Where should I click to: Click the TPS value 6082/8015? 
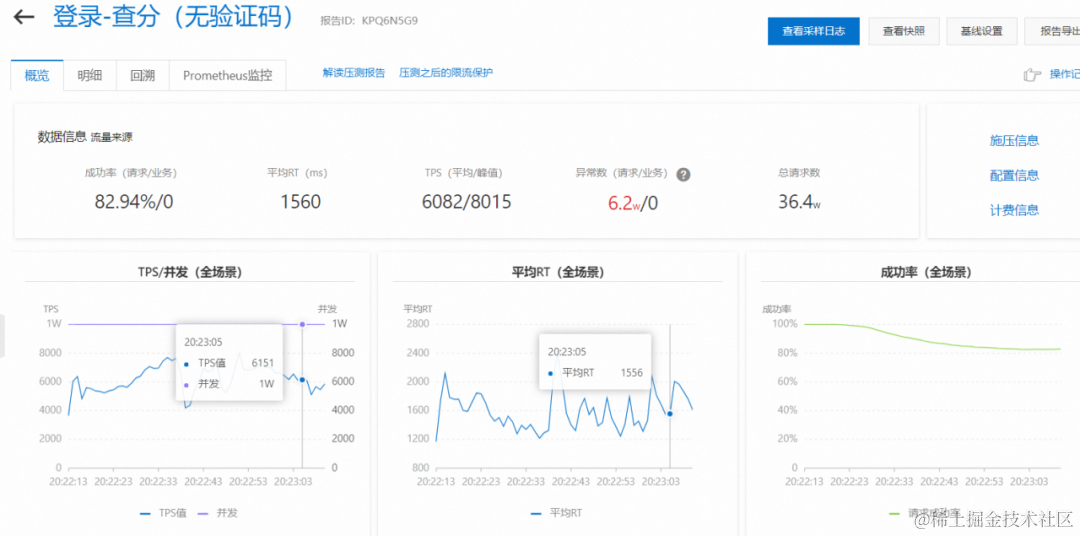(466, 202)
